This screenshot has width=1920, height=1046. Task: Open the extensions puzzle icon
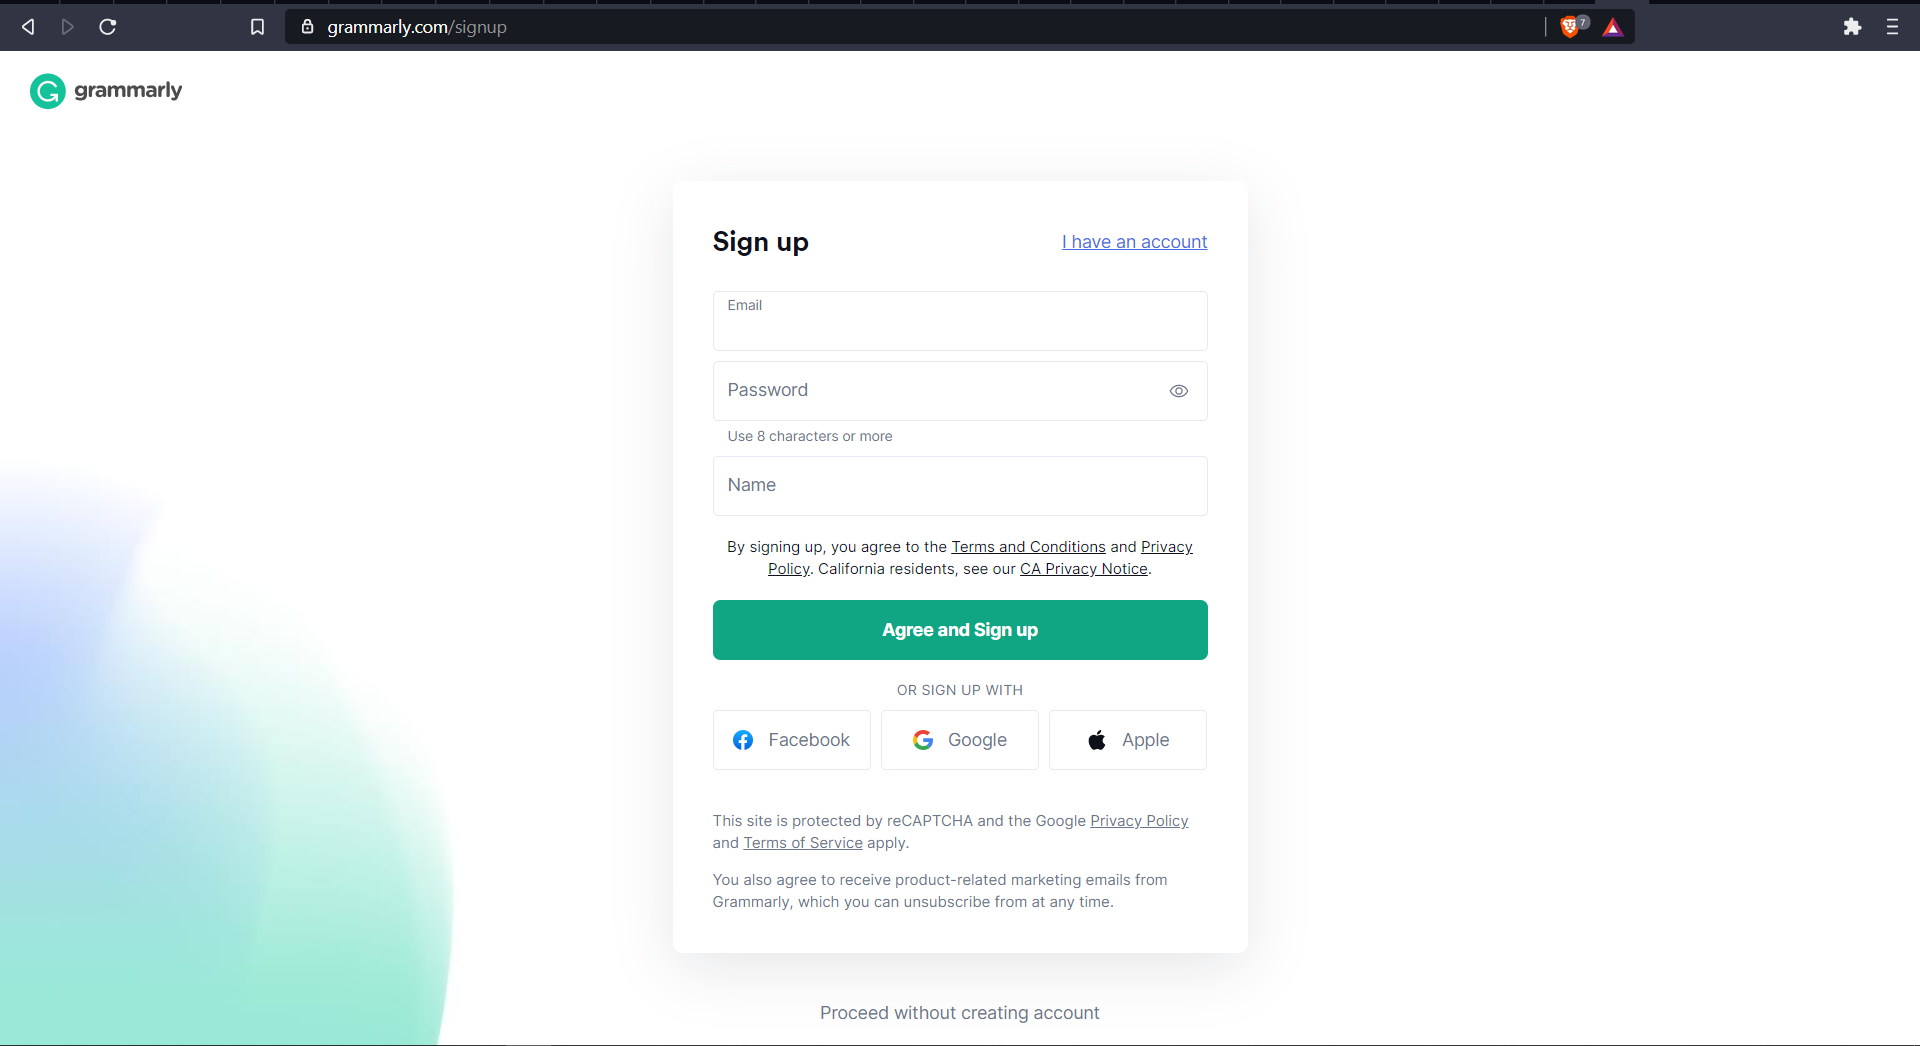[1852, 27]
